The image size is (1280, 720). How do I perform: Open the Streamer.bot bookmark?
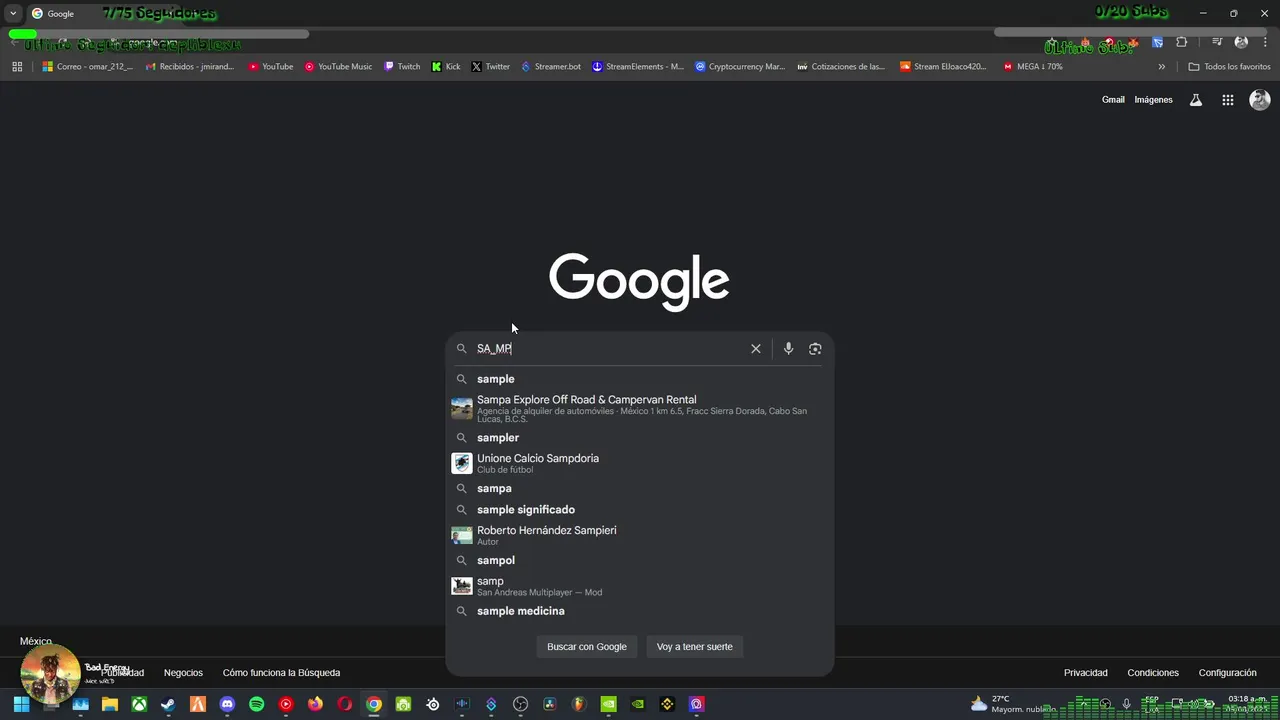point(551,67)
